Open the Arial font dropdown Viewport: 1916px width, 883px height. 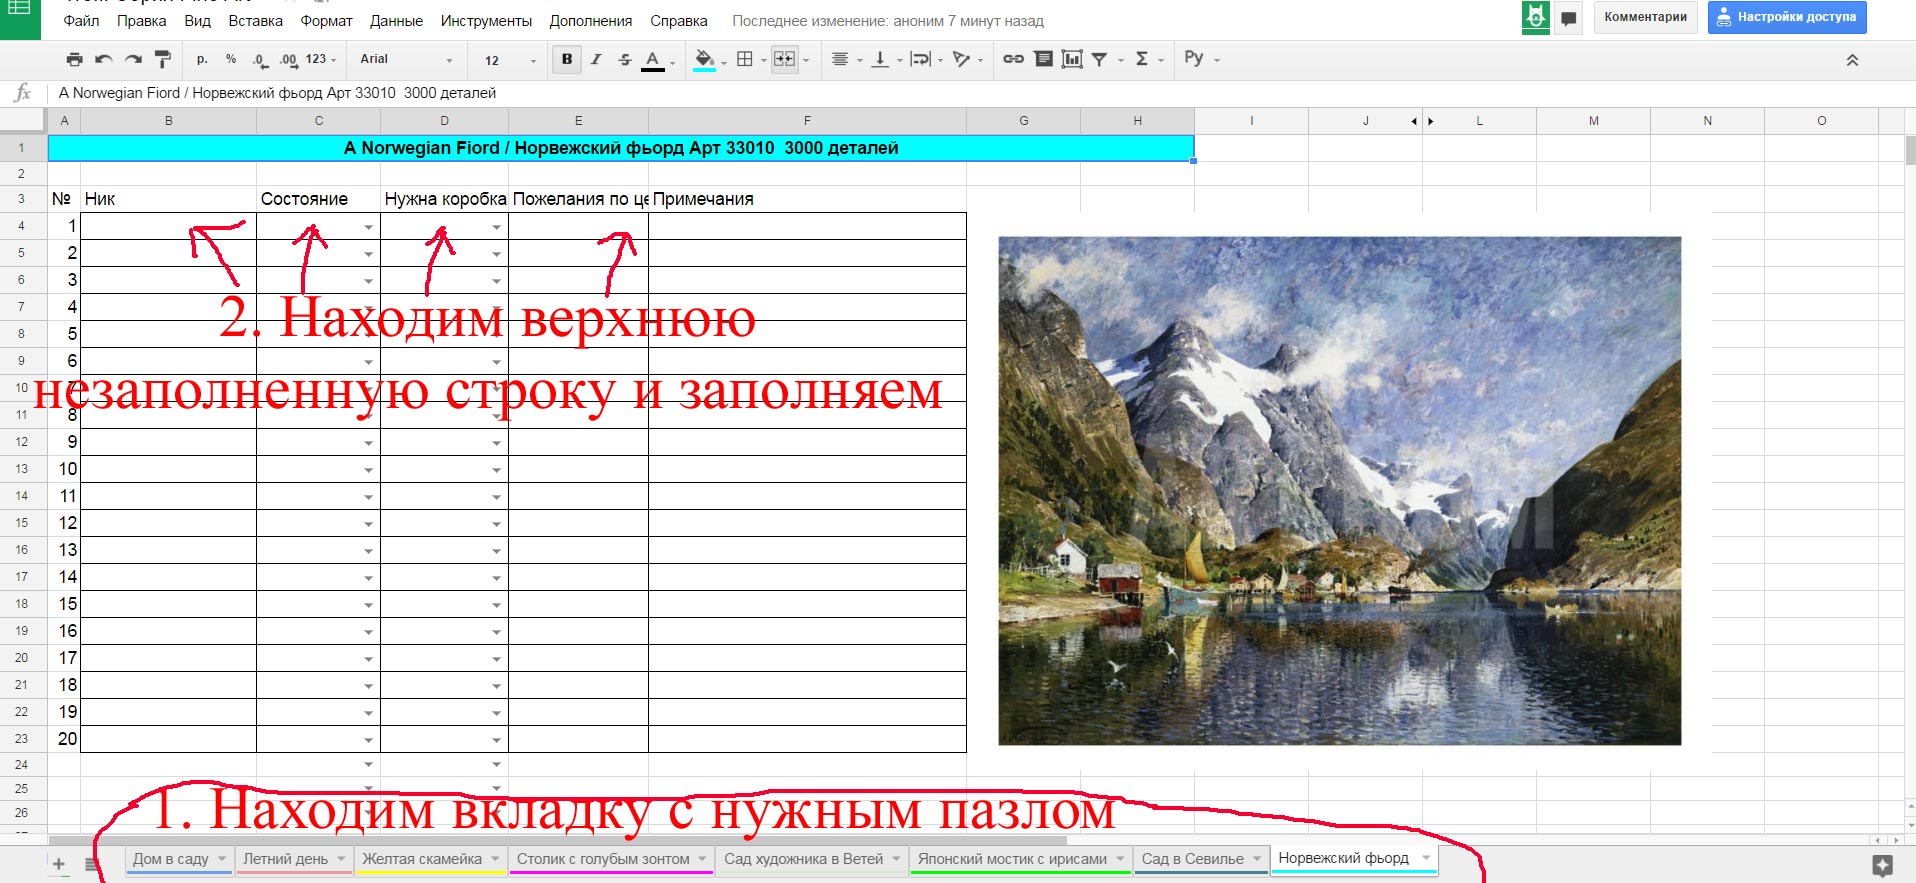[x=405, y=60]
